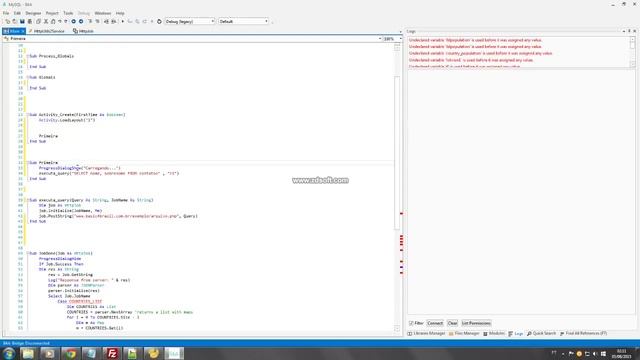Click the Windows Start orb

pyautogui.click(x=9, y=353)
